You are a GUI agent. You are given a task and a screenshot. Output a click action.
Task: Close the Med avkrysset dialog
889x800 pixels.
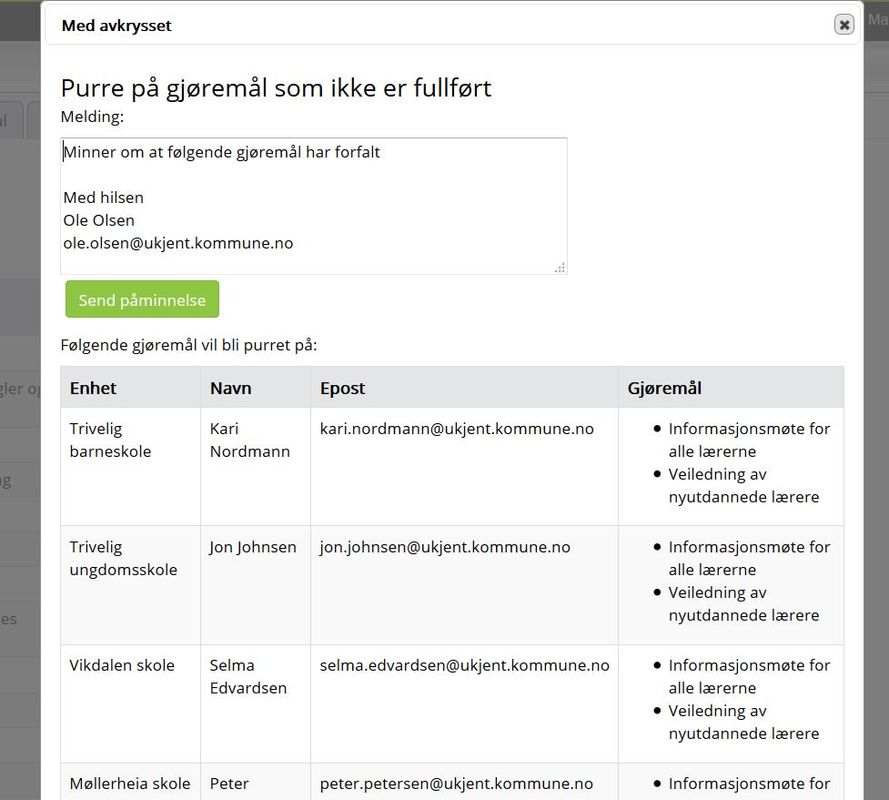pos(844,25)
